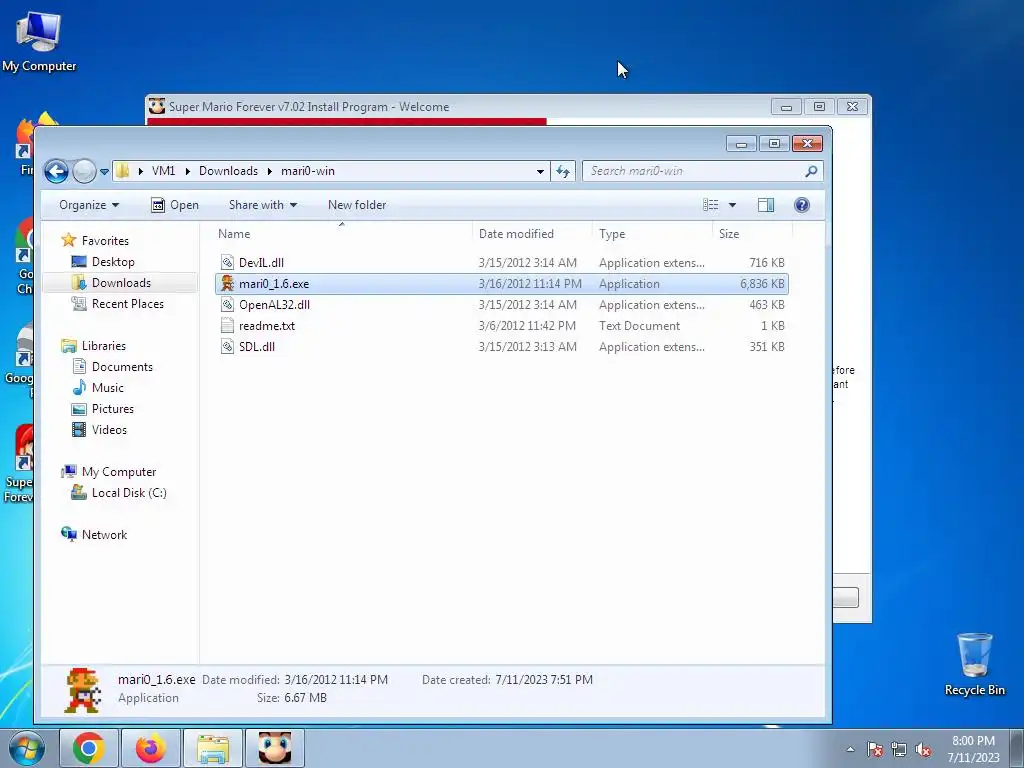Click Open on the Explorer toolbar
This screenshot has height=768, width=1024.
point(175,205)
